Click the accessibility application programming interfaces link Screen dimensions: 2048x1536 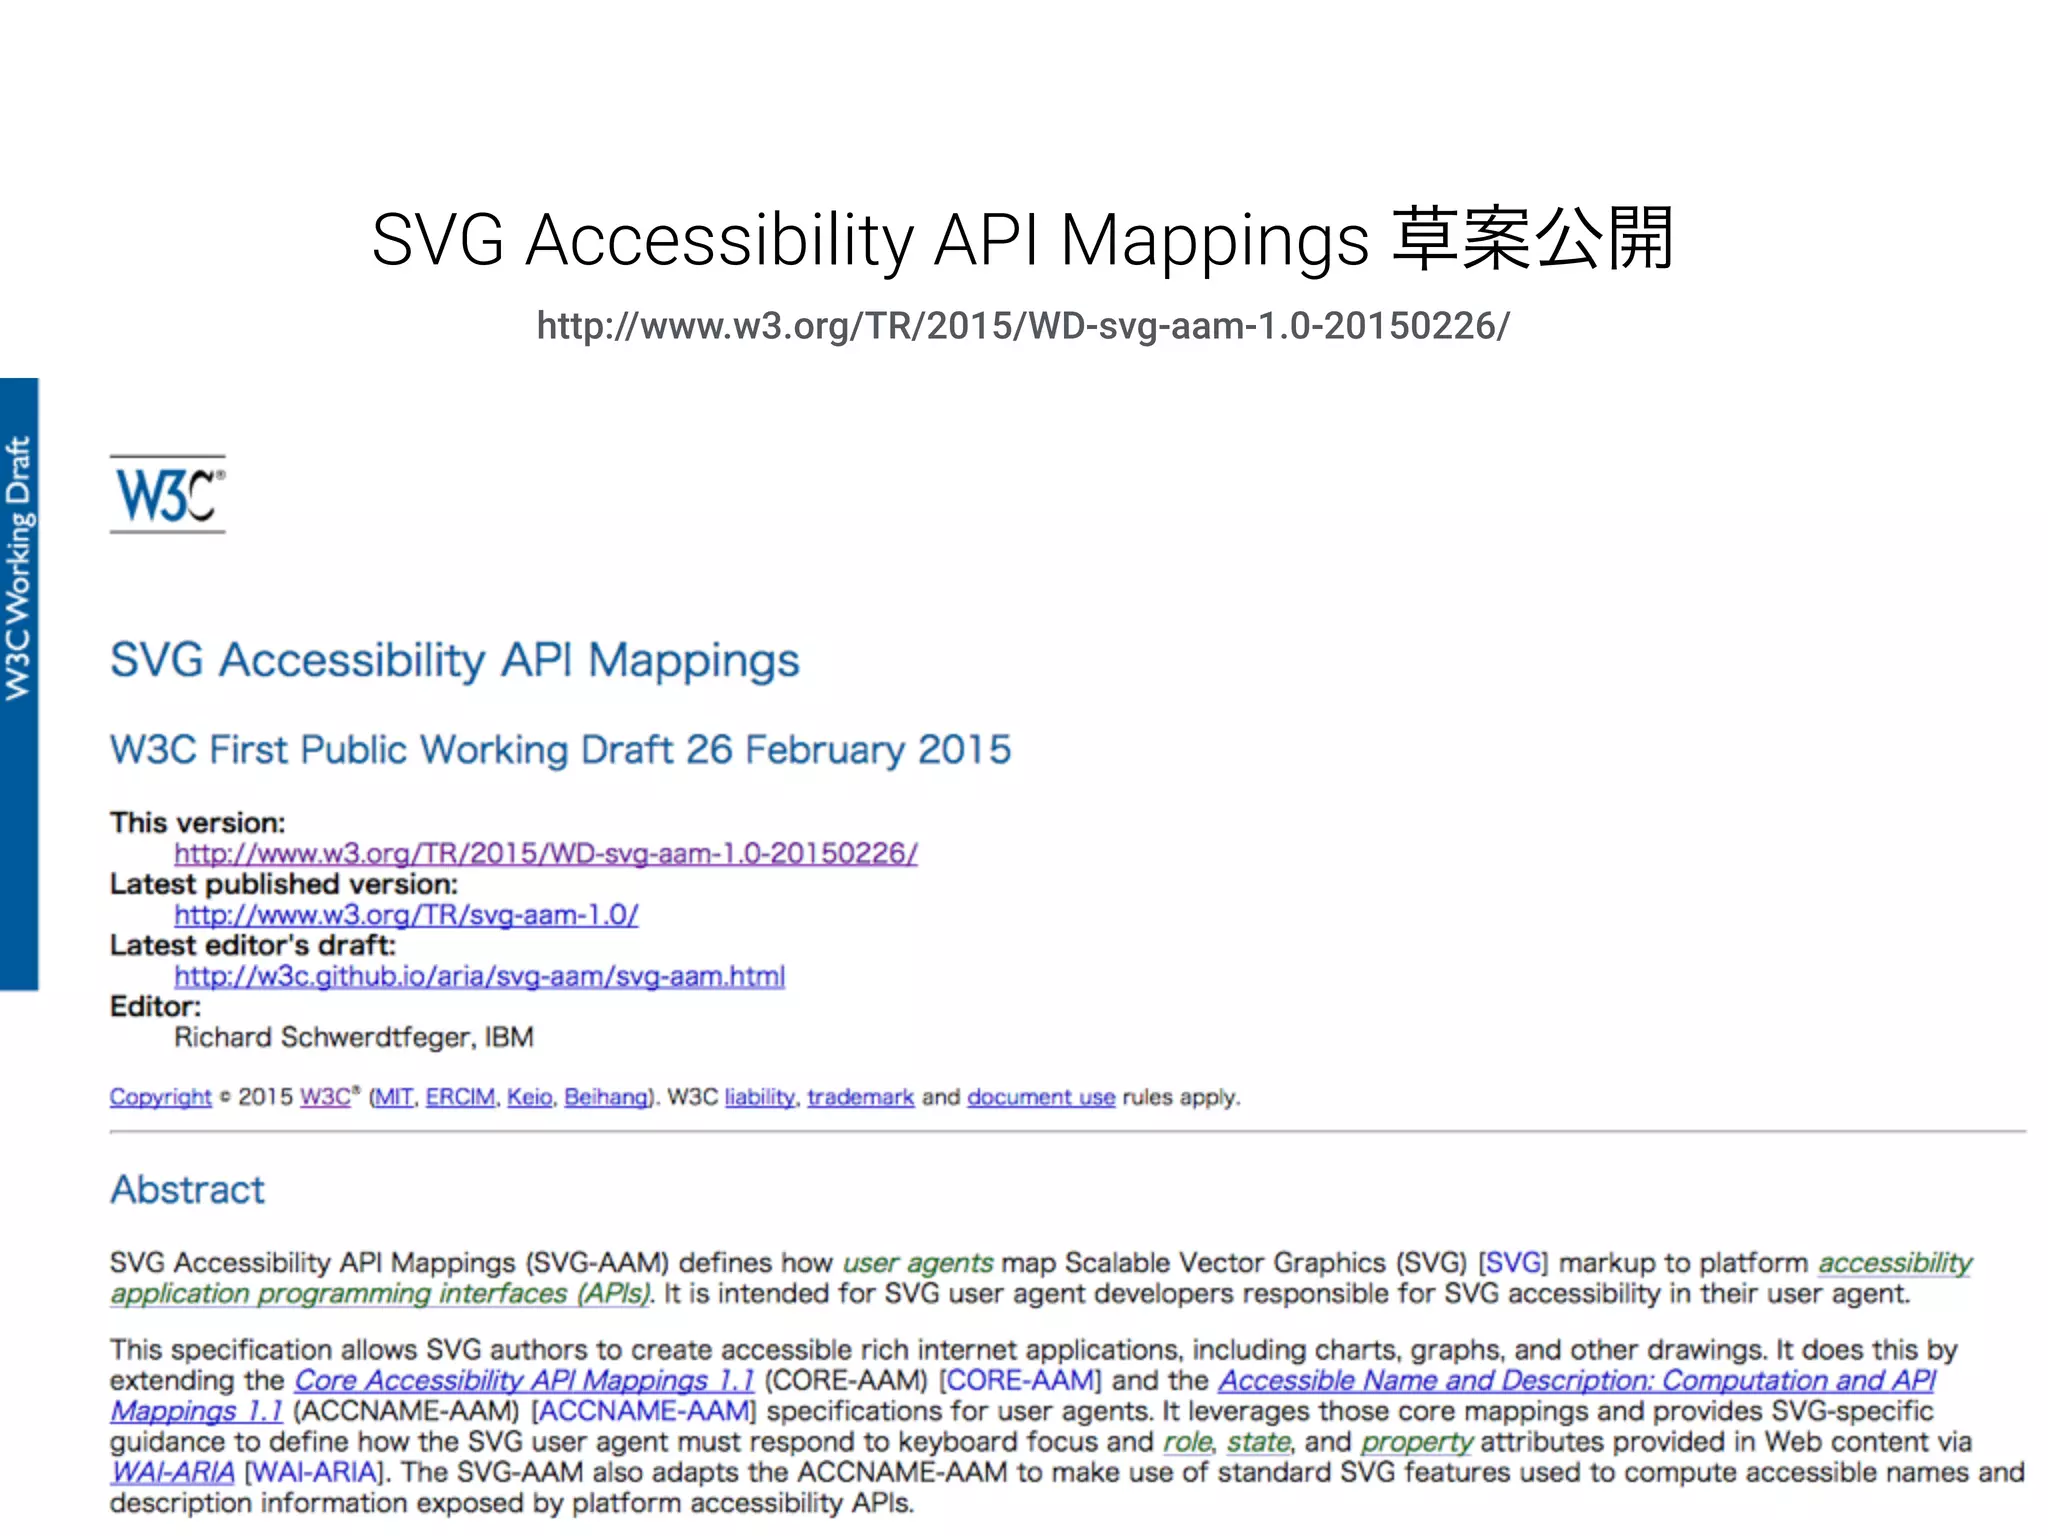(380, 1294)
